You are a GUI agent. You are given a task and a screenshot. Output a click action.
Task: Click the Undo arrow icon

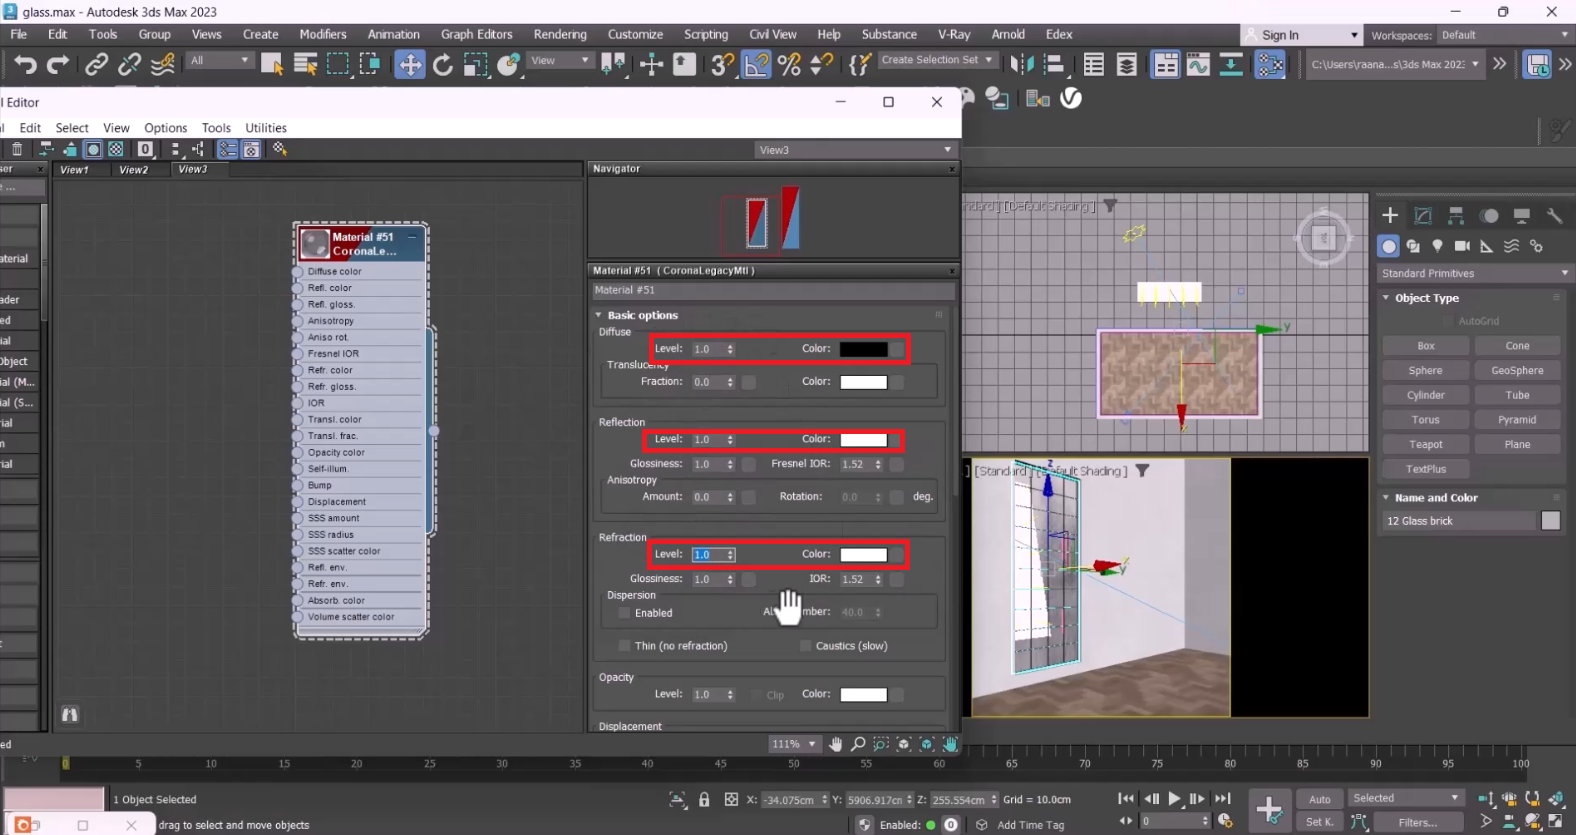pos(25,65)
